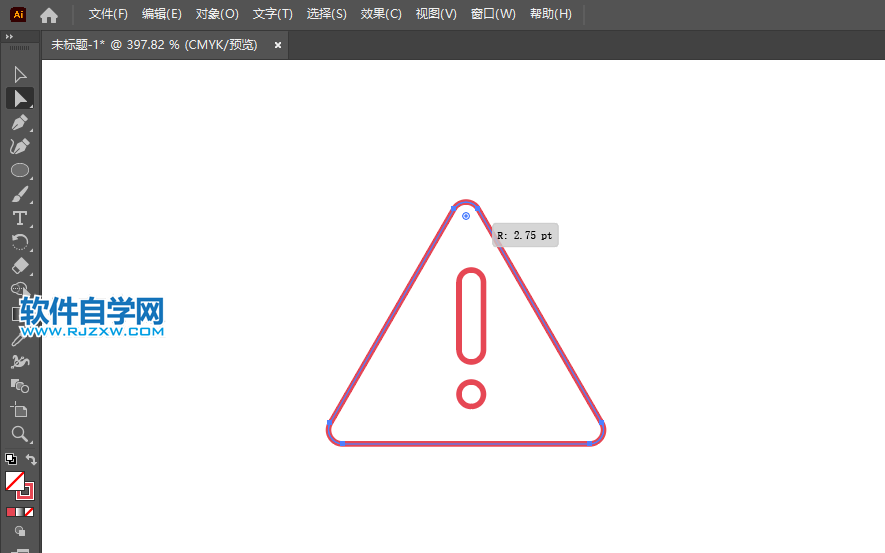
Task: Open the 视图(V) menu
Action: pos(436,14)
